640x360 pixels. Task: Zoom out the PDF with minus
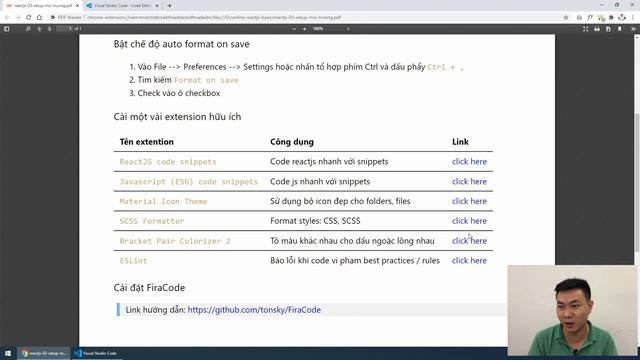(294, 29)
